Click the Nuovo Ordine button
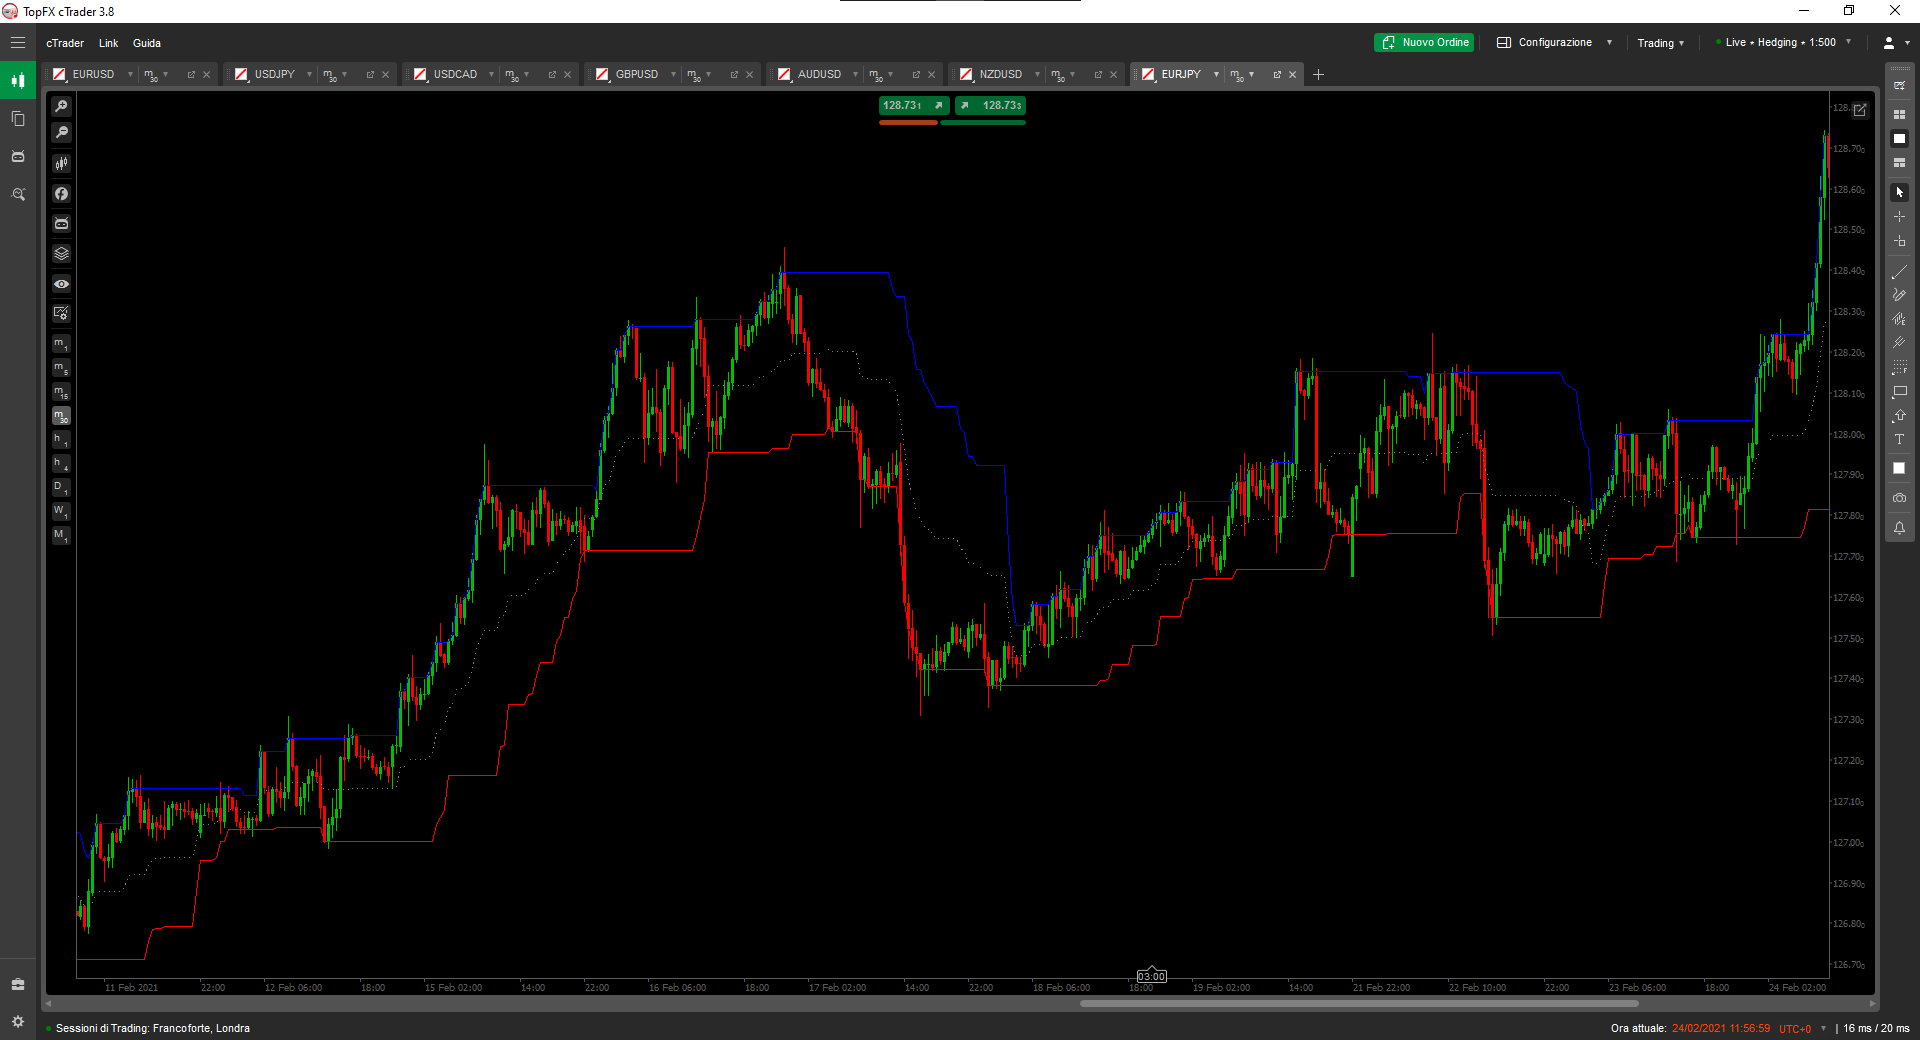 tap(1424, 42)
